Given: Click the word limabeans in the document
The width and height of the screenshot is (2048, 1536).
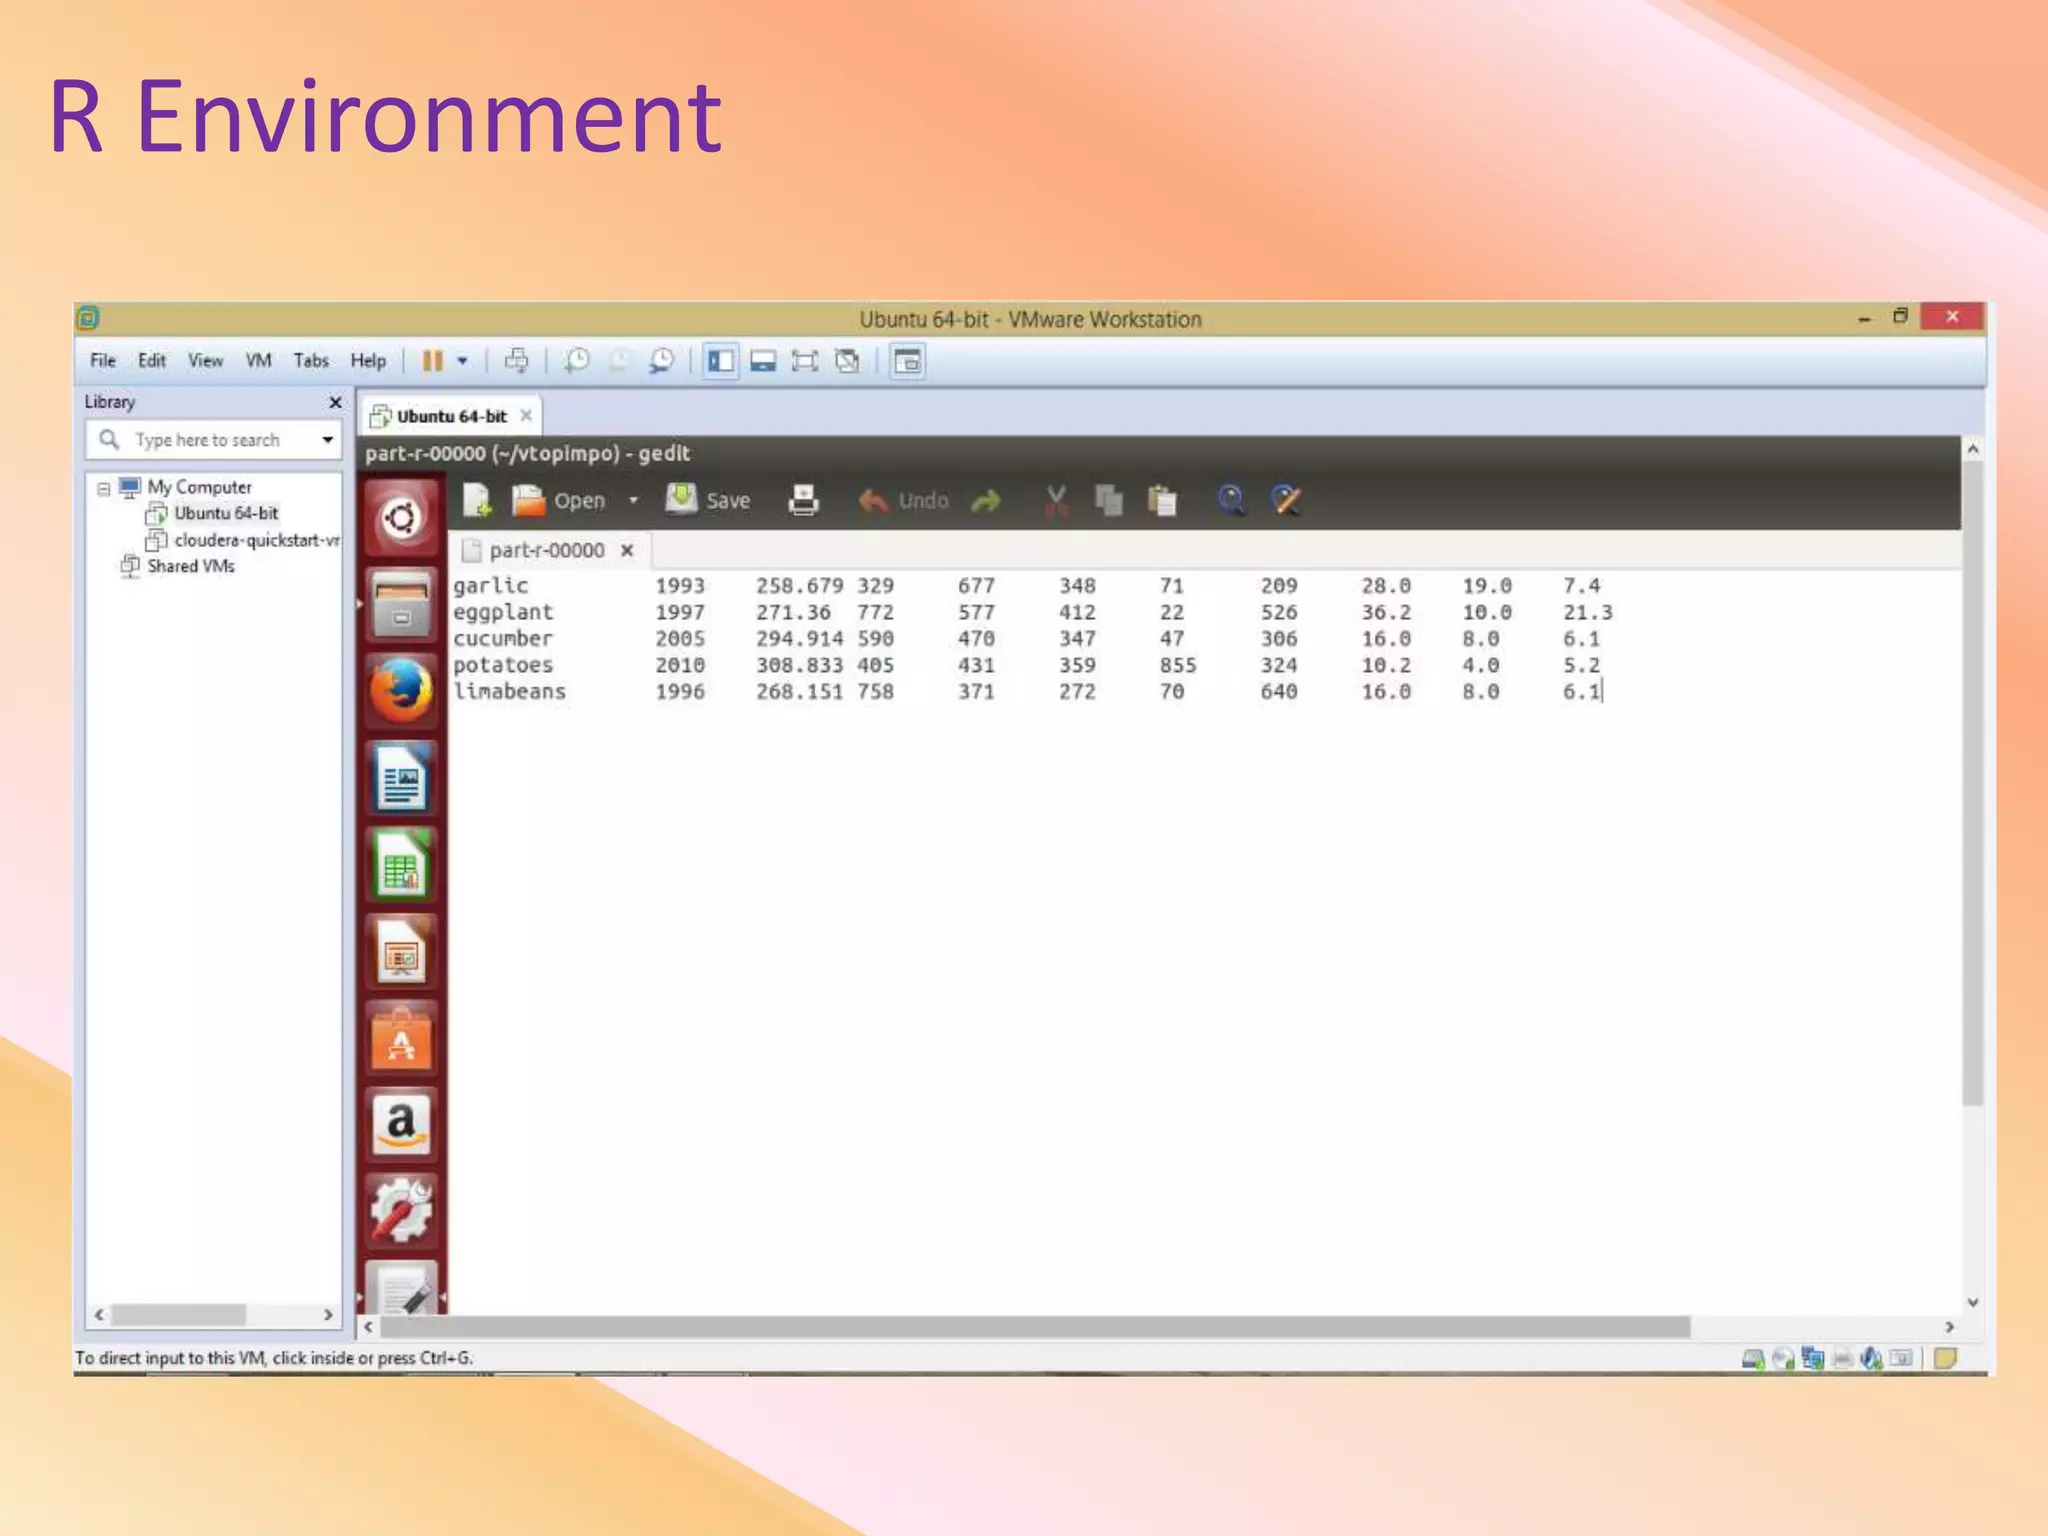Looking at the screenshot, I should pos(510,692).
